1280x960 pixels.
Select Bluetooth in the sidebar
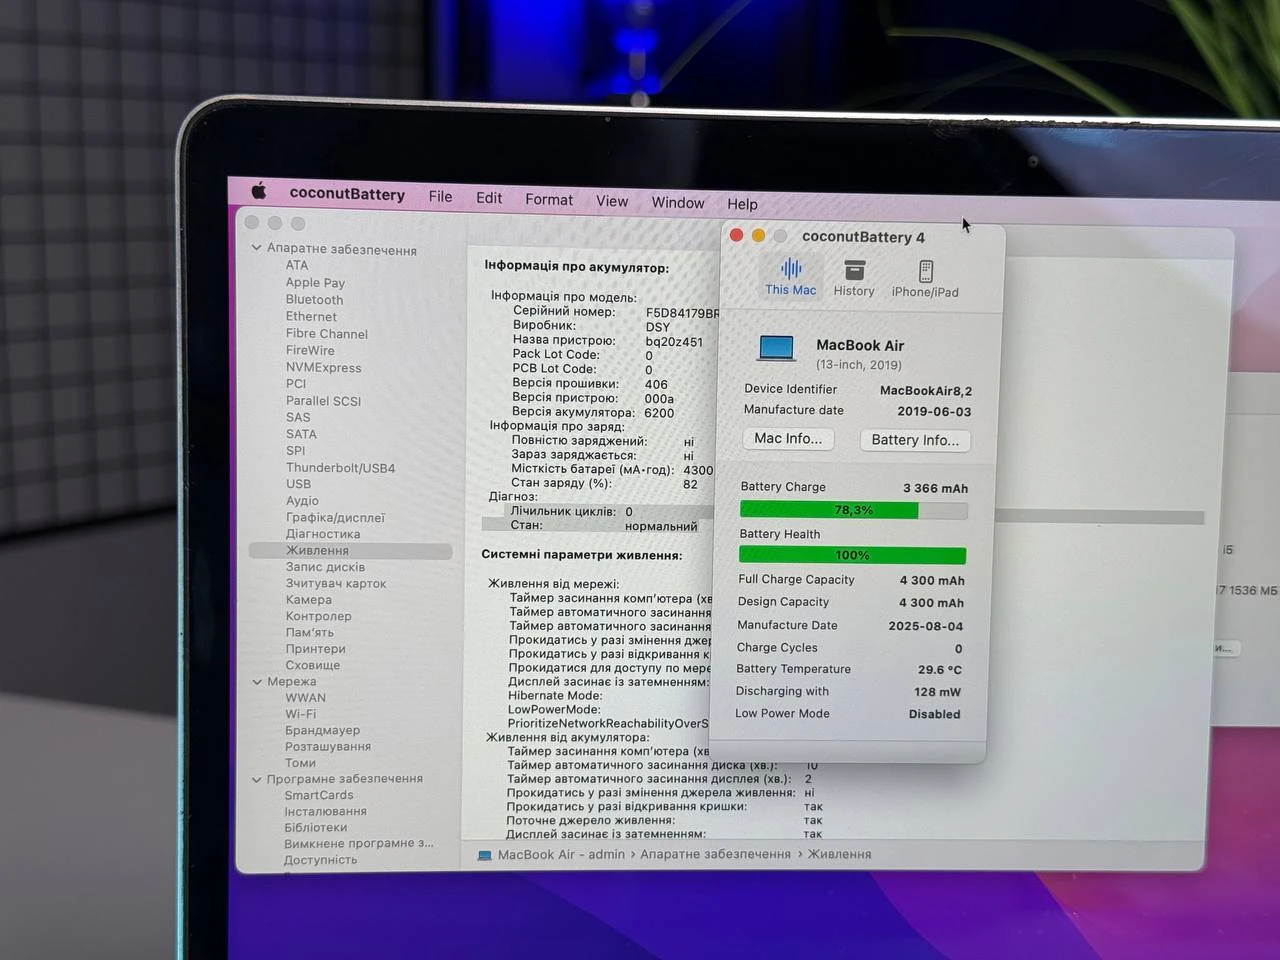[314, 300]
